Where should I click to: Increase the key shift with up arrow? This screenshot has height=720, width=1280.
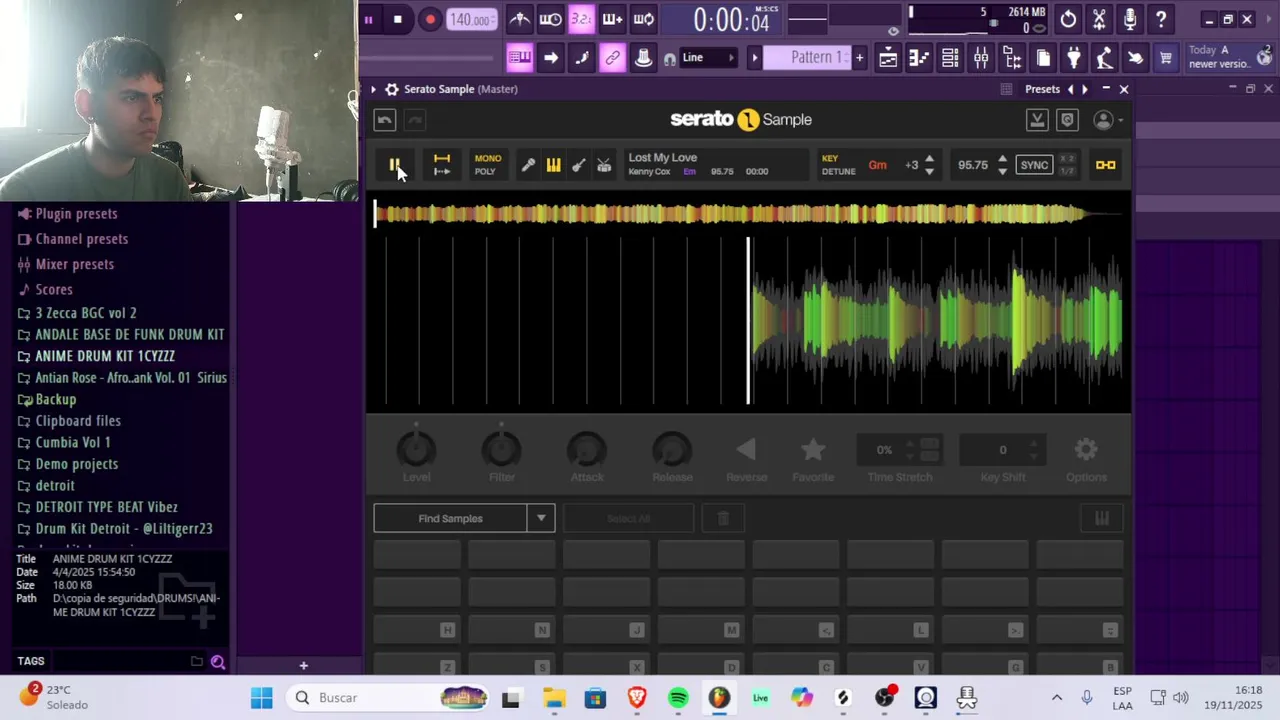(x=929, y=159)
